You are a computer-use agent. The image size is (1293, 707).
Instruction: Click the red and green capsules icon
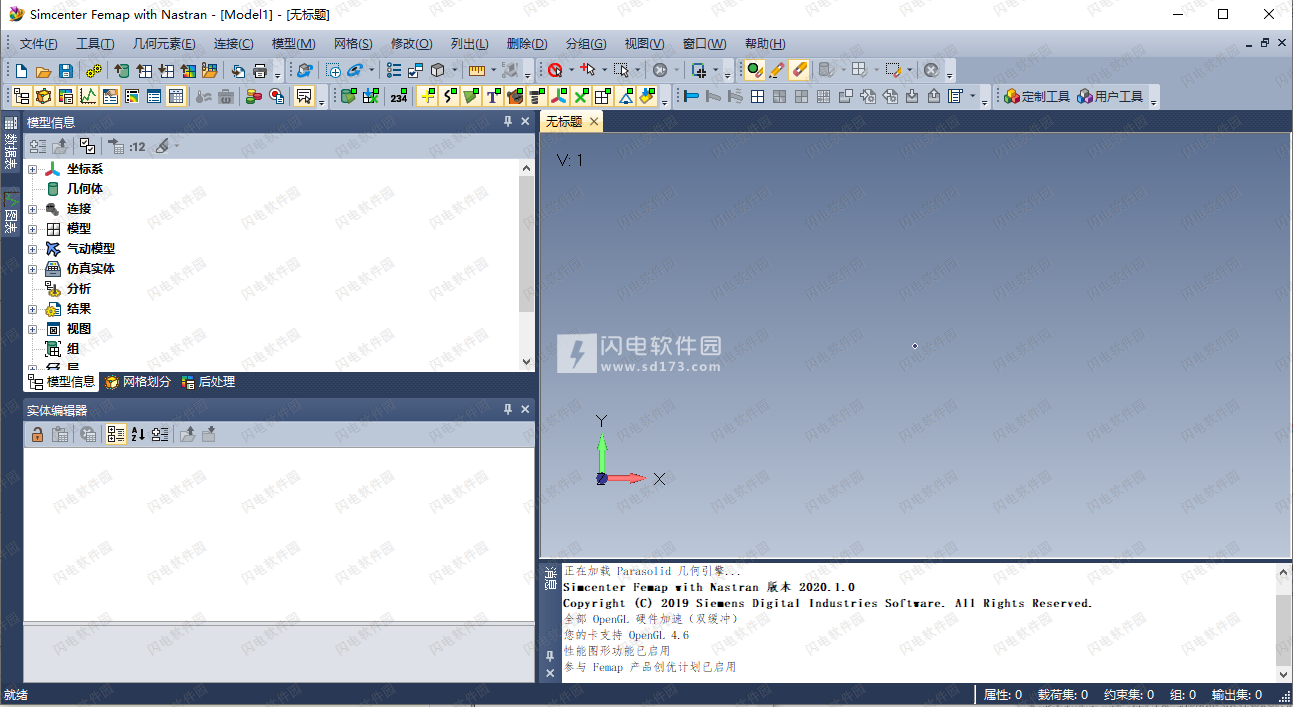point(254,97)
